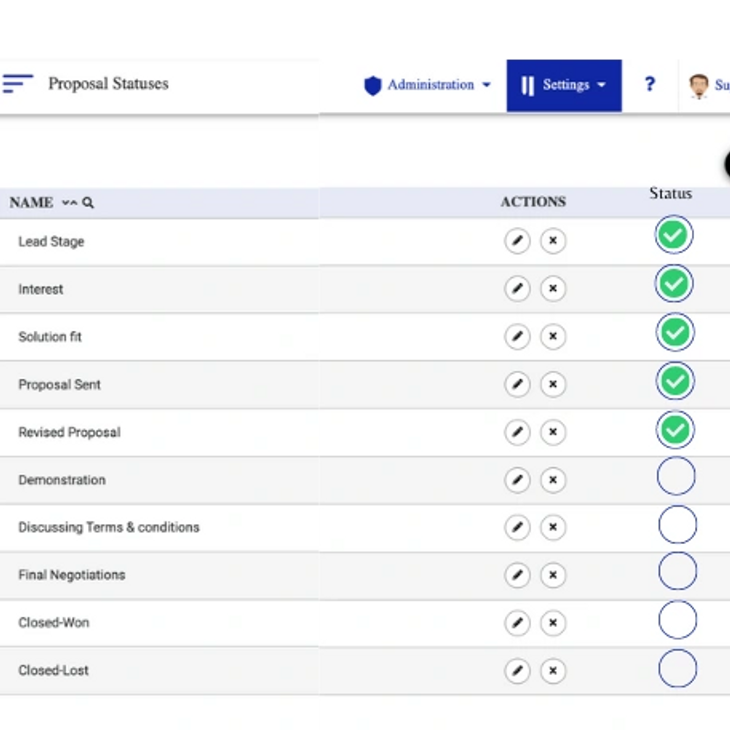Edit the Proposal Sent status

[x=517, y=384]
